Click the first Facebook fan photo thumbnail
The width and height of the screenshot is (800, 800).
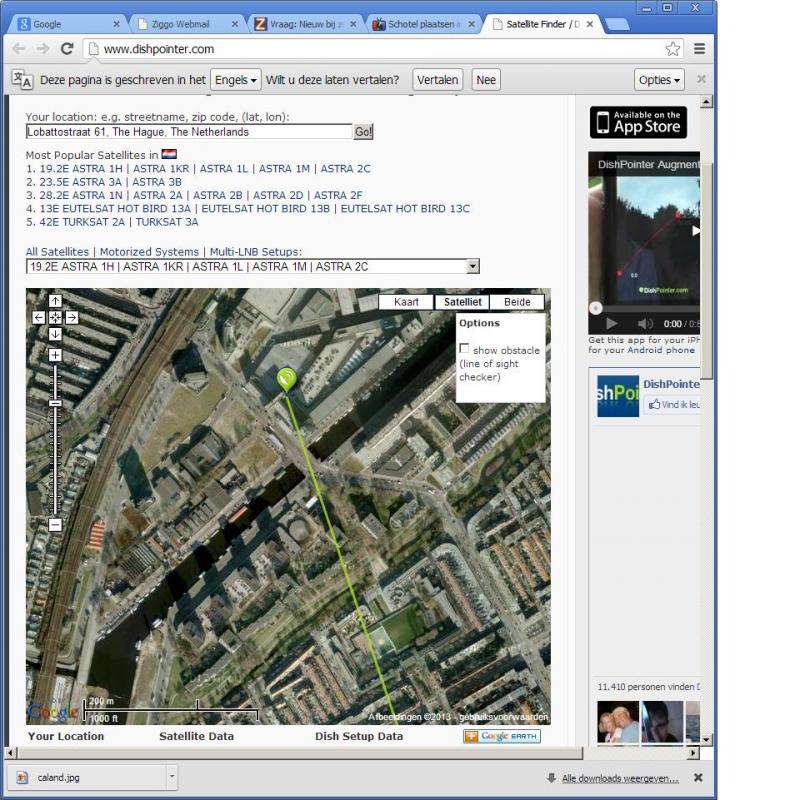pos(618,721)
